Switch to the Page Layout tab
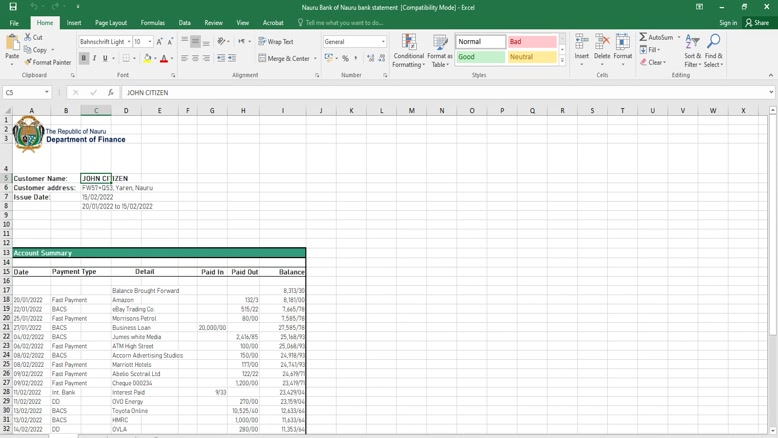The height and width of the screenshot is (438, 778). pos(111,22)
